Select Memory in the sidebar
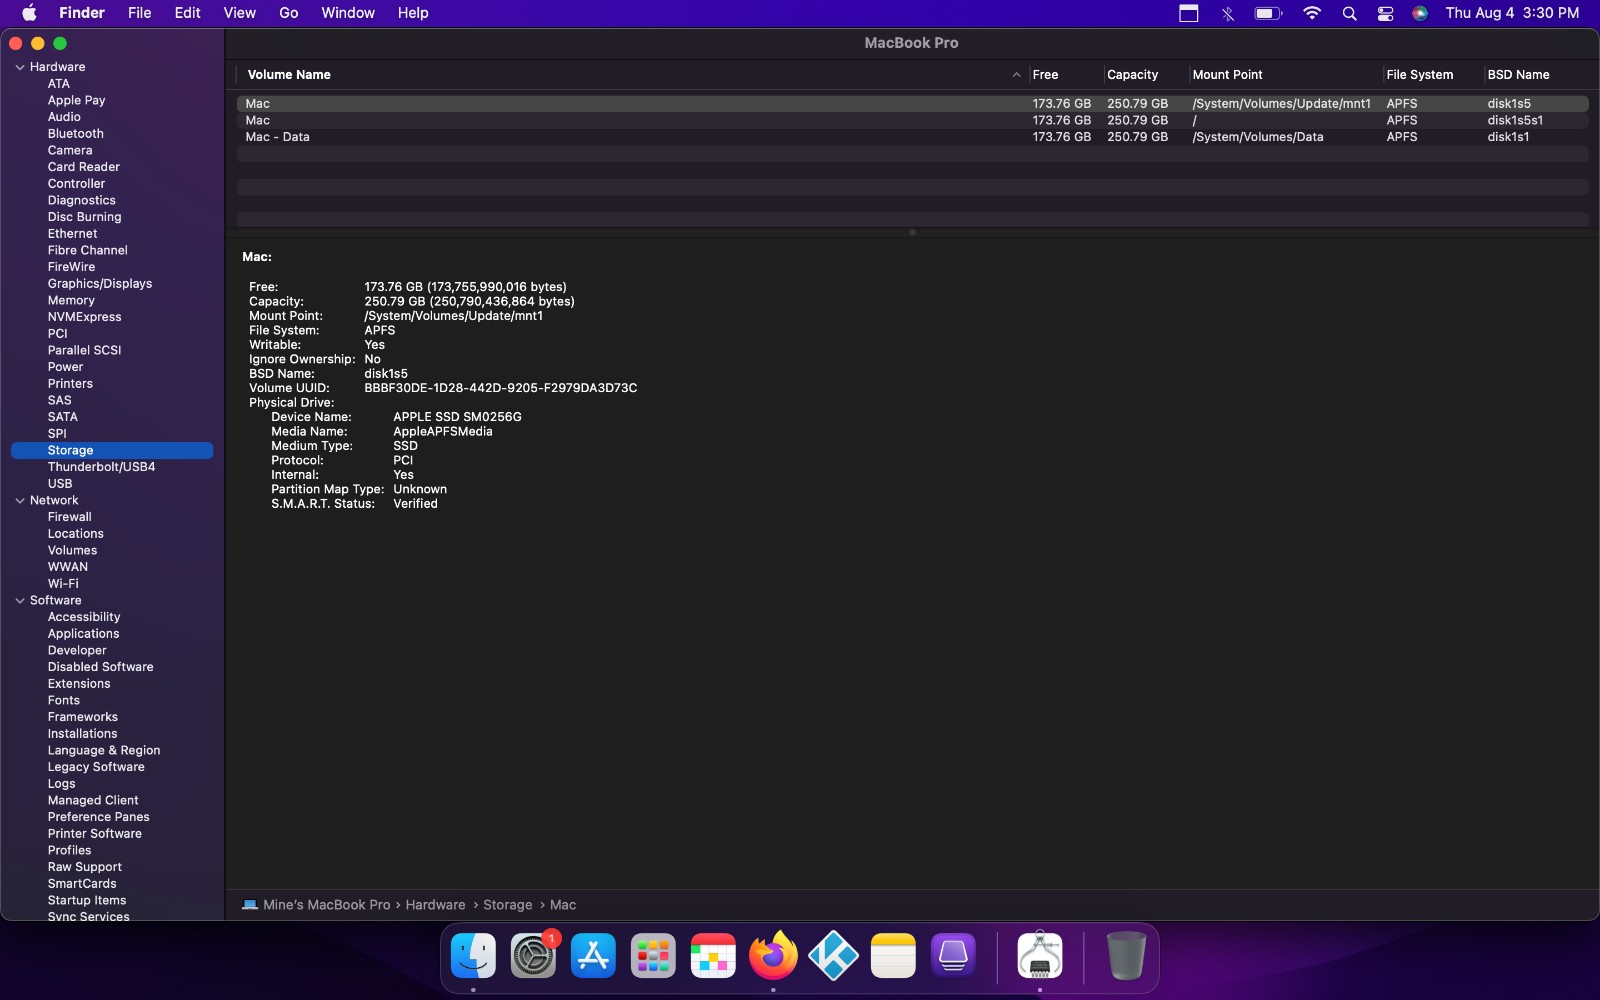The width and height of the screenshot is (1600, 1000). pyautogui.click(x=71, y=300)
